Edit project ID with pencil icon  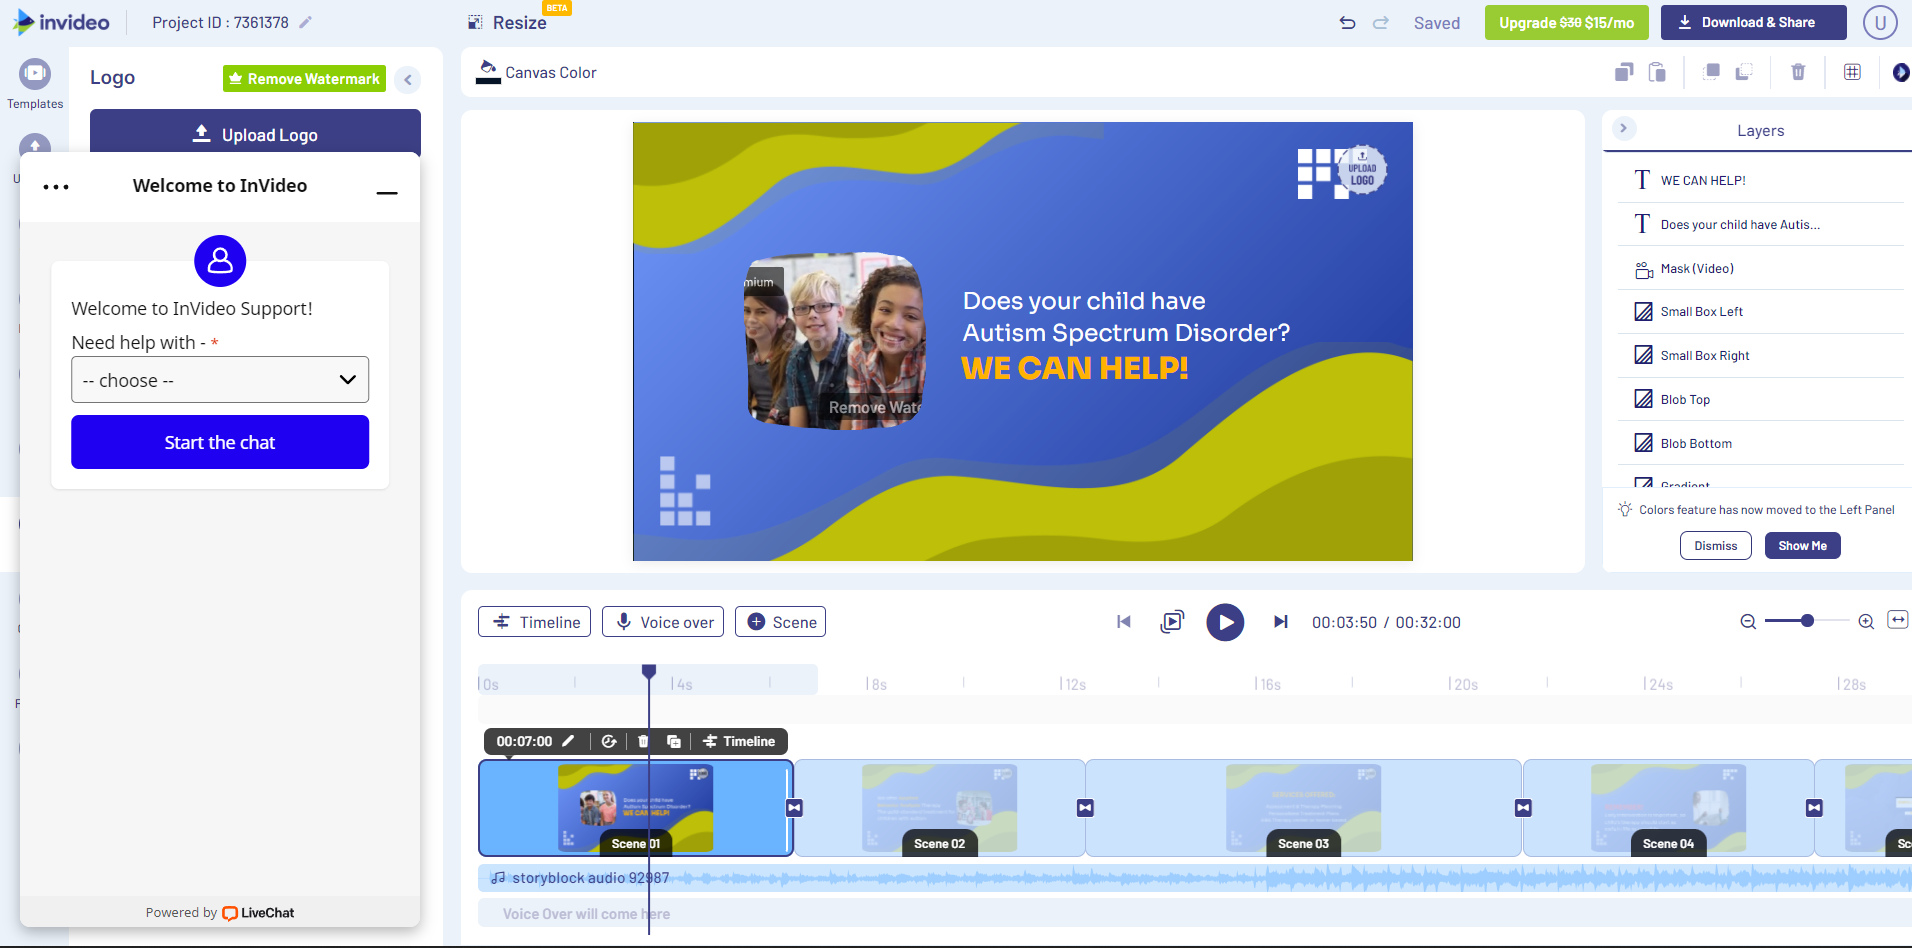(306, 23)
